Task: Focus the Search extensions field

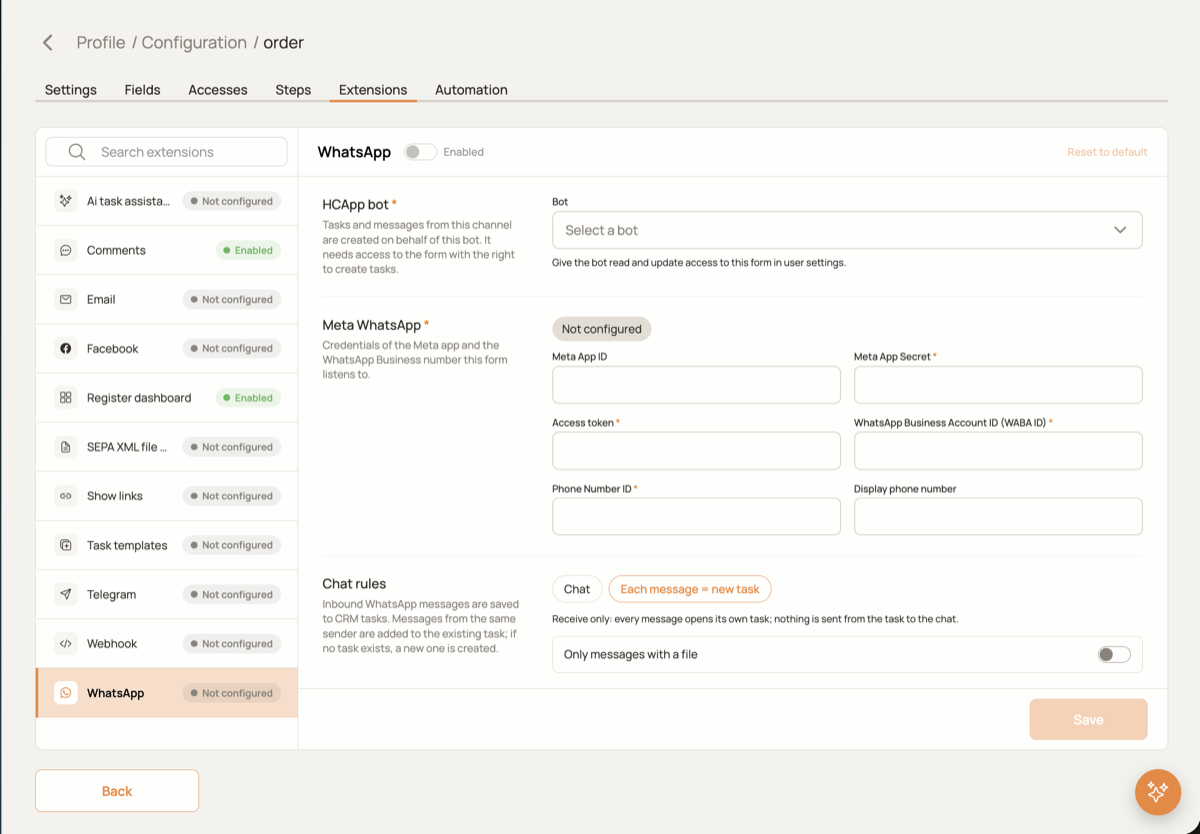Action: [166, 152]
